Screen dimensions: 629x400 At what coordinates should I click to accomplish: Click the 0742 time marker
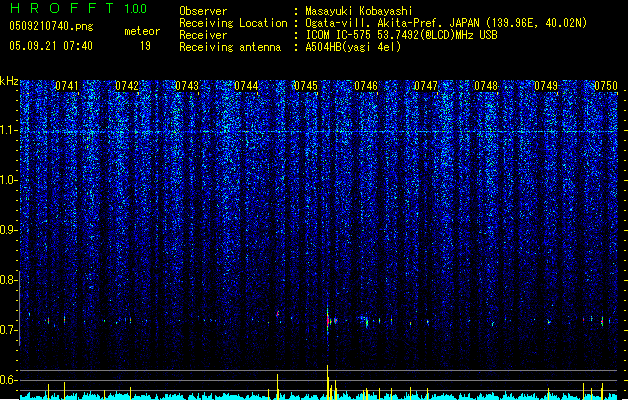point(127,86)
